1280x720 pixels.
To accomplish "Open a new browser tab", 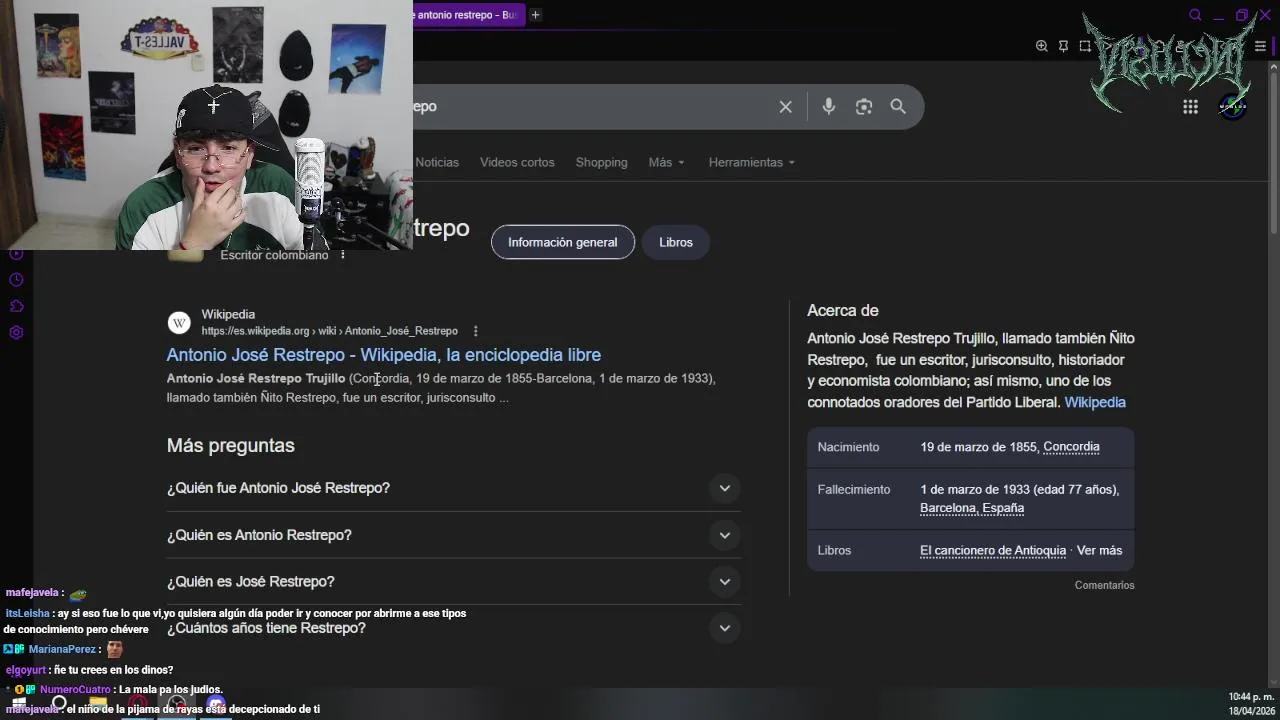I will pos(535,15).
